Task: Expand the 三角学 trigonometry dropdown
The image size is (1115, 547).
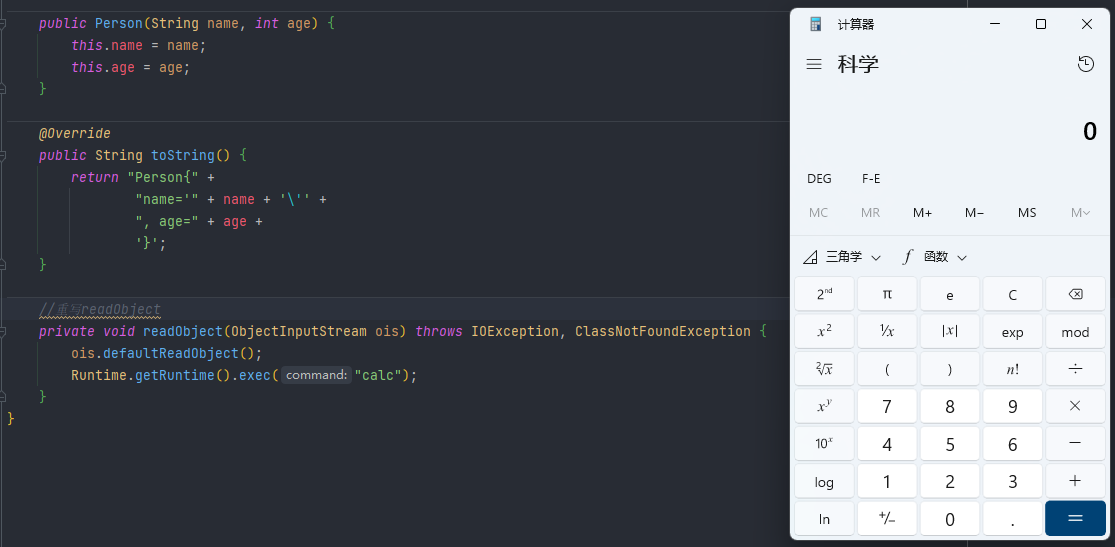Action: pos(842,257)
